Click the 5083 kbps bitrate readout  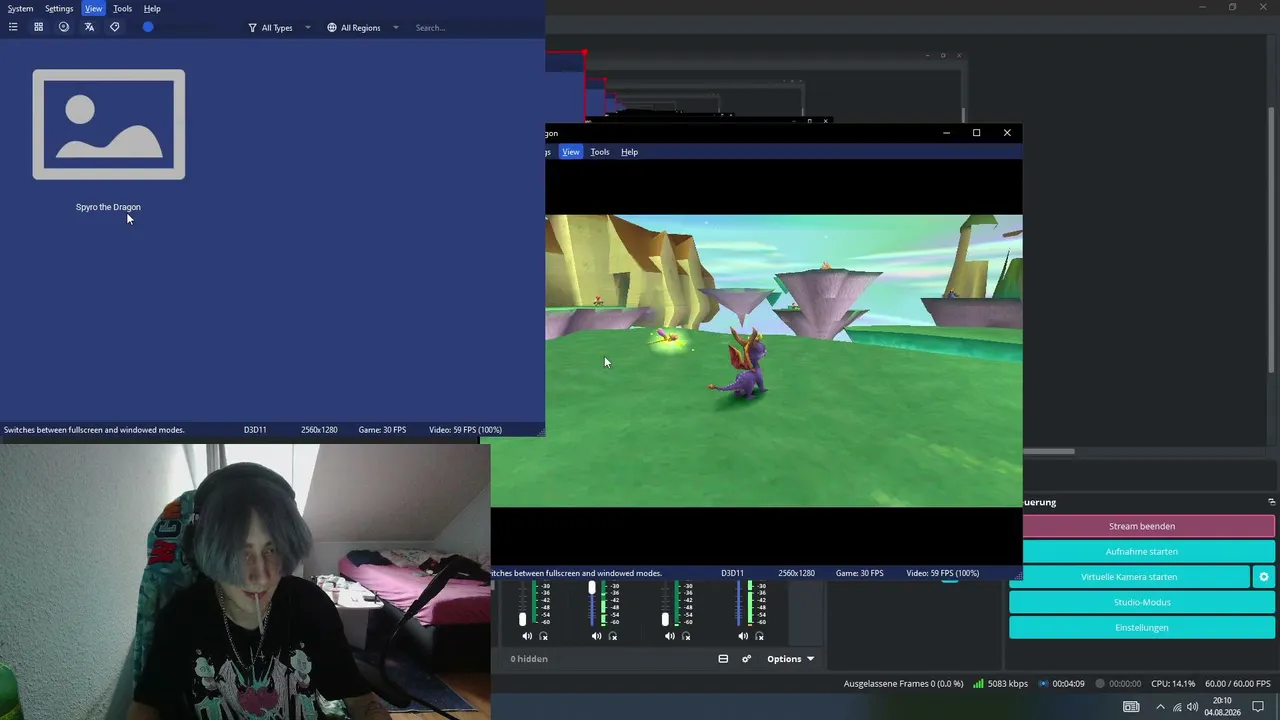pos(1008,684)
